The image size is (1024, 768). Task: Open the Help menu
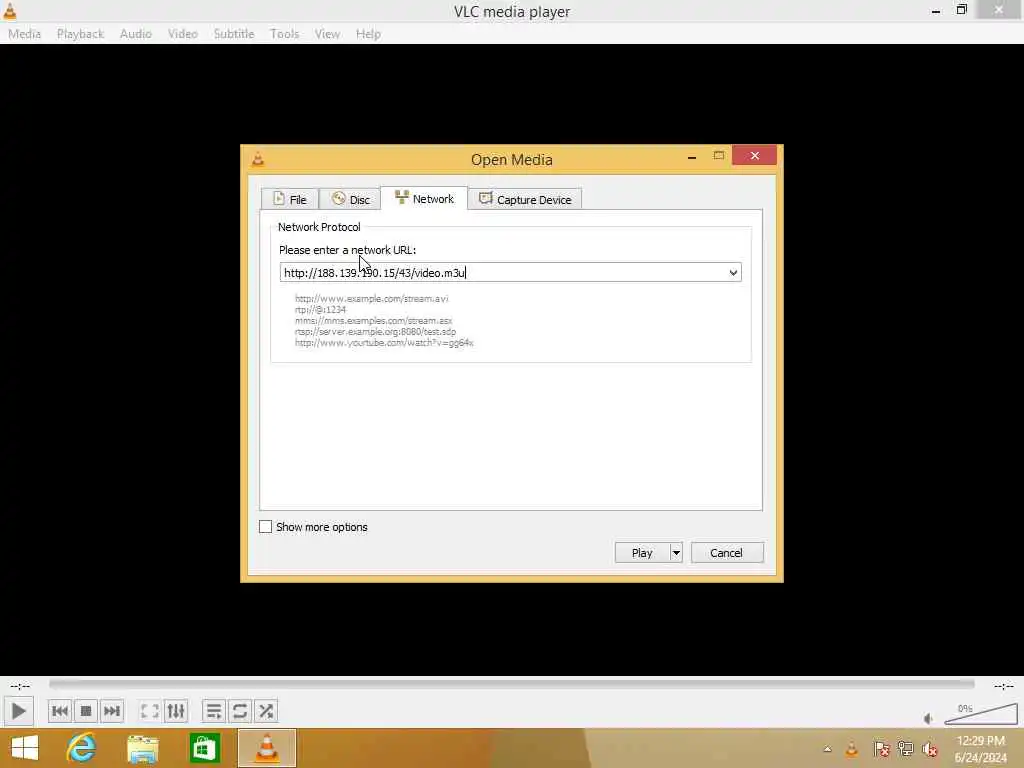pyautogui.click(x=368, y=34)
